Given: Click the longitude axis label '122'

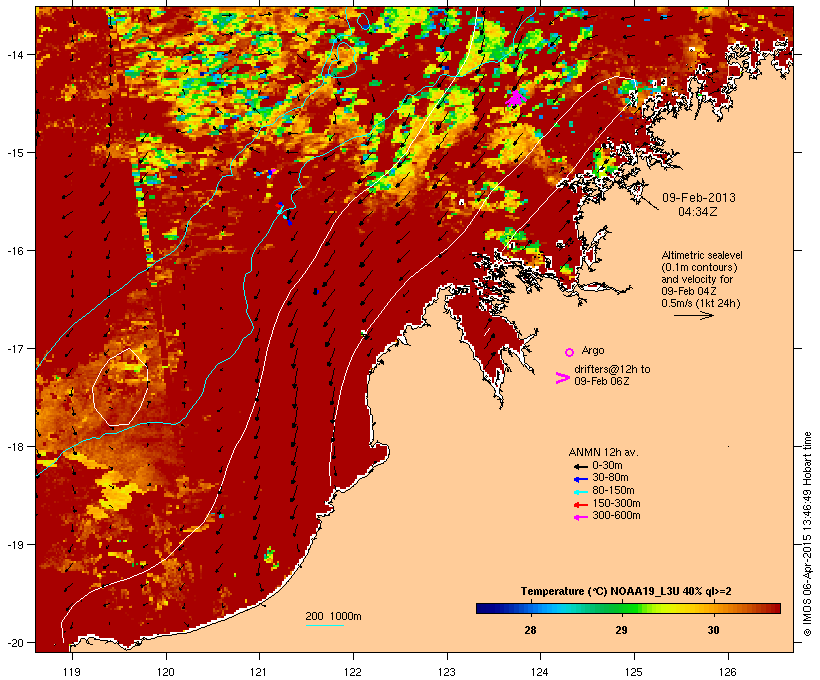Looking at the screenshot, I should point(353,672).
